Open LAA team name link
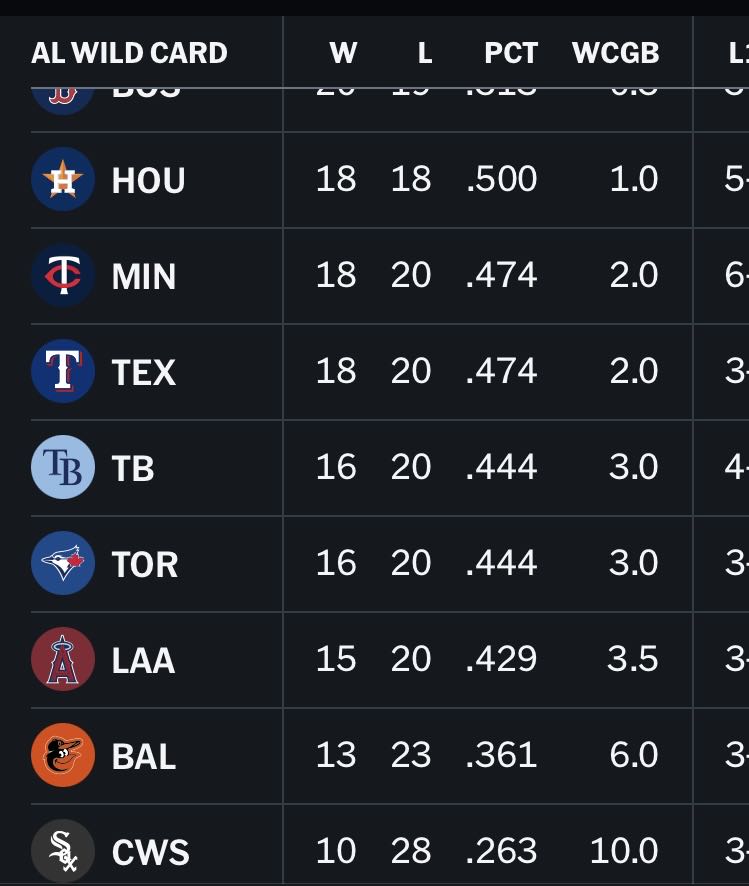Image resolution: width=749 pixels, height=886 pixels. (x=143, y=661)
